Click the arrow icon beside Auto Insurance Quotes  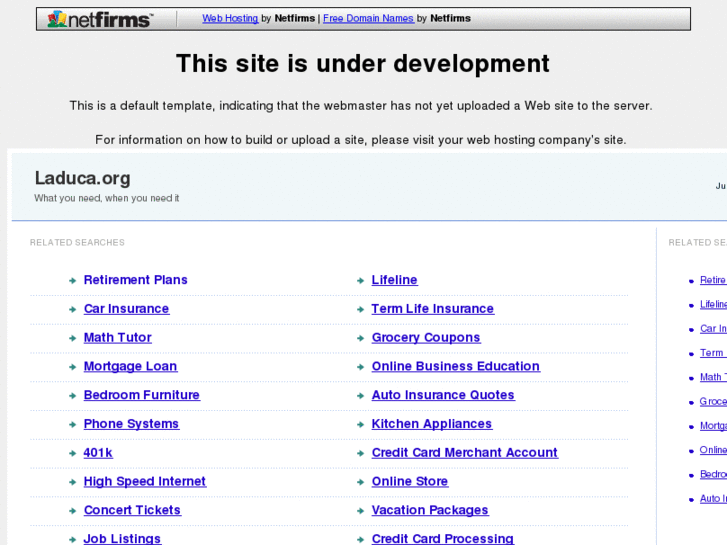coord(360,396)
